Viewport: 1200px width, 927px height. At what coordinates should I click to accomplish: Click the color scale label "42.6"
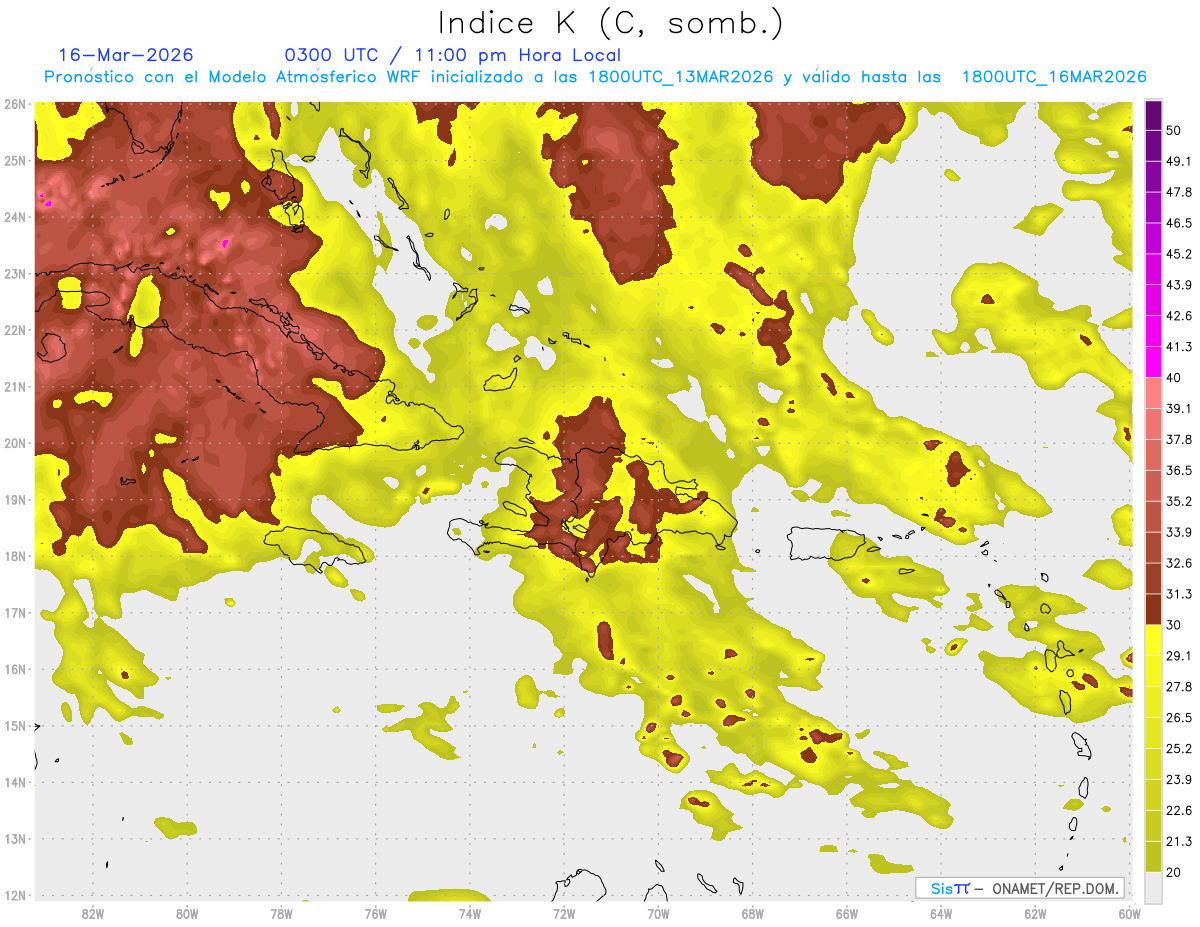click(1178, 316)
